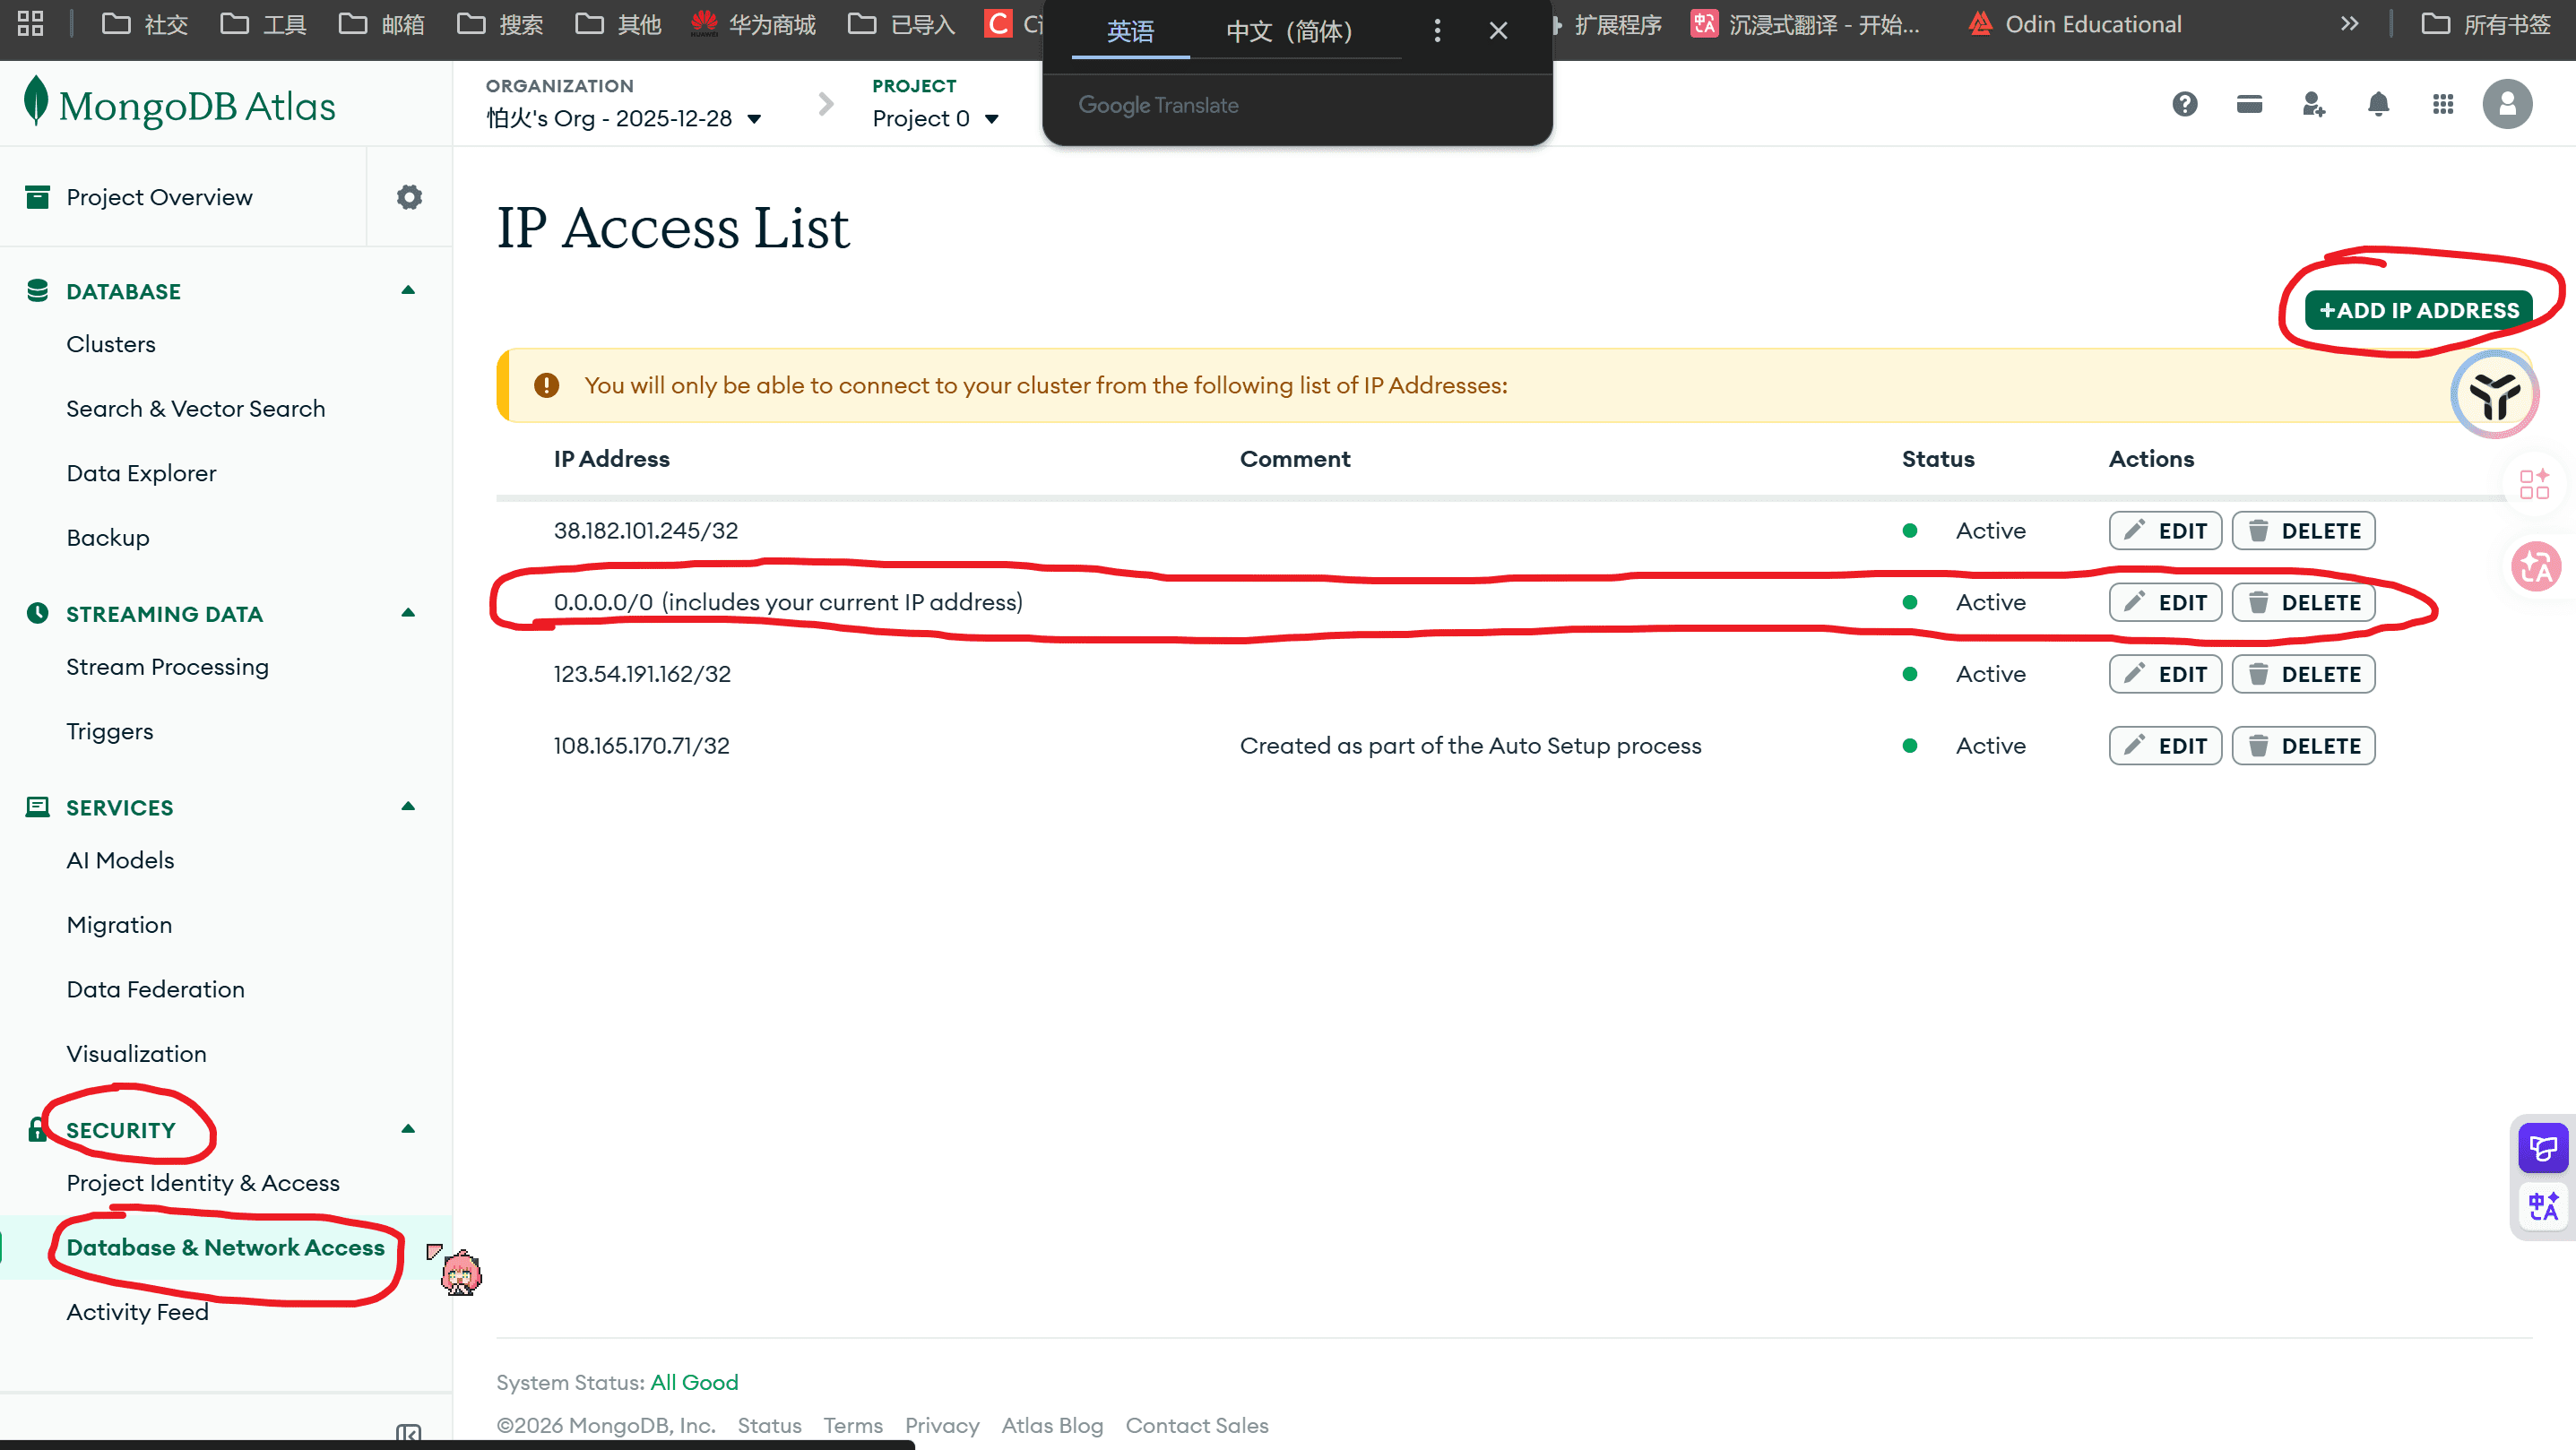Open Google Translate options three-dot menu
The height and width of the screenshot is (1450, 2576).
[x=1437, y=31]
